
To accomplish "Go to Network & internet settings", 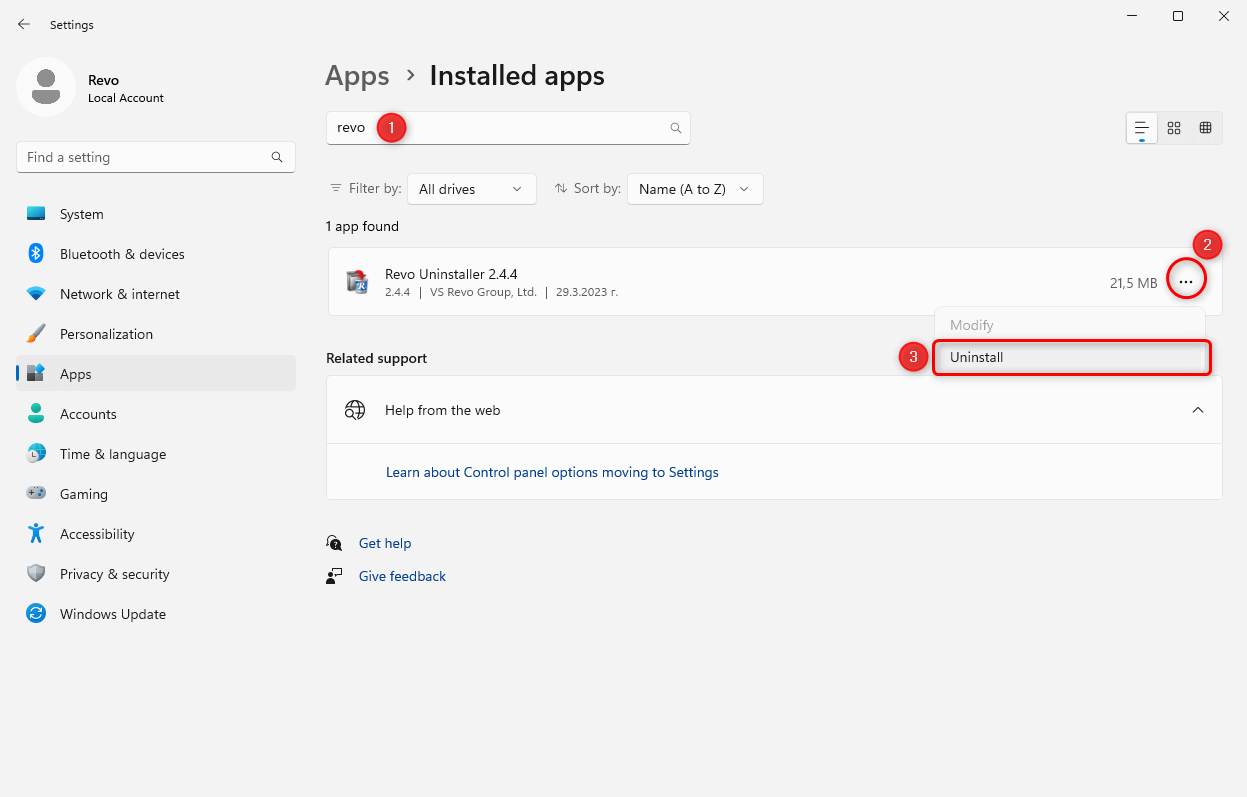I will point(156,294).
